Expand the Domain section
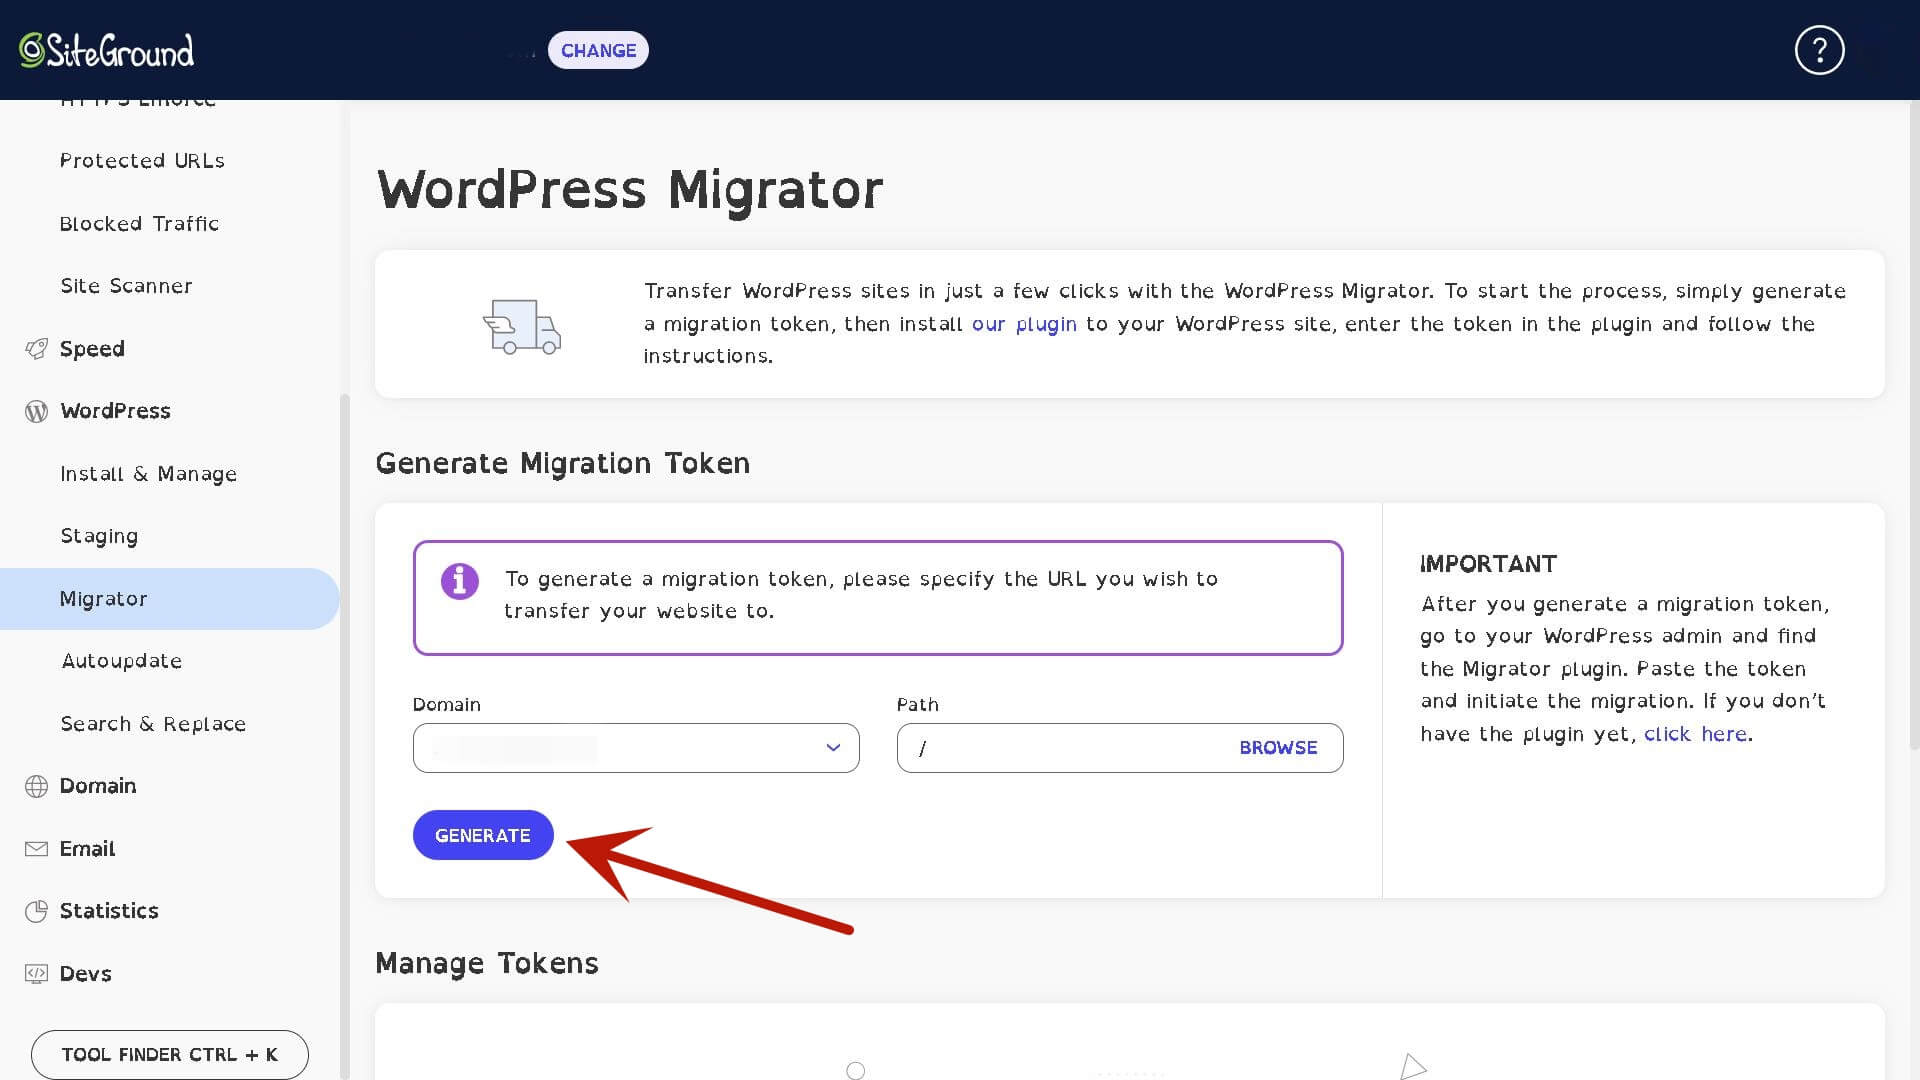The width and height of the screenshot is (1920, 1080). point(98,786)
